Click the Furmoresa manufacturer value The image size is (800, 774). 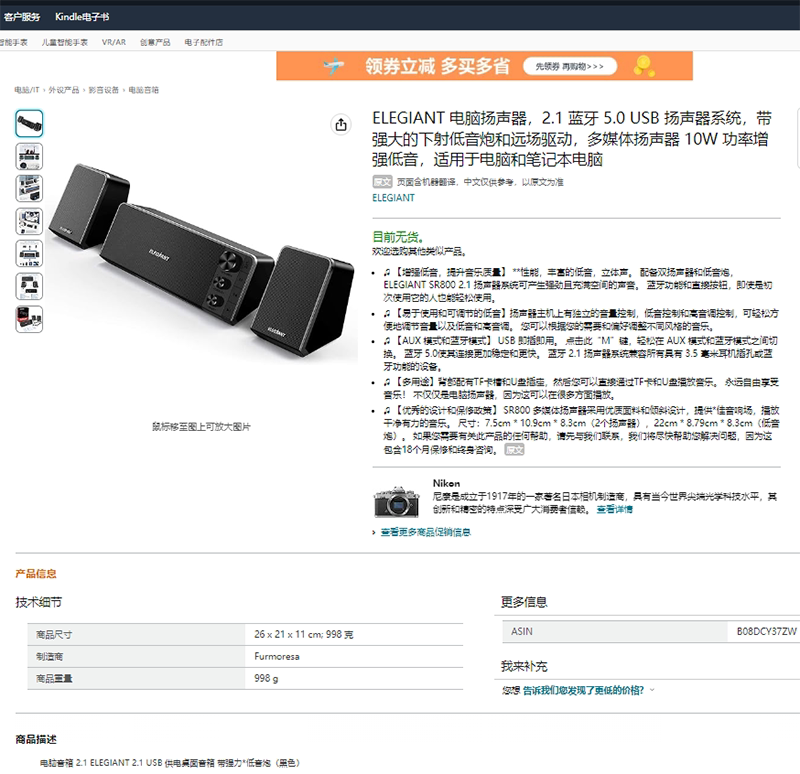tap(277, 656)
